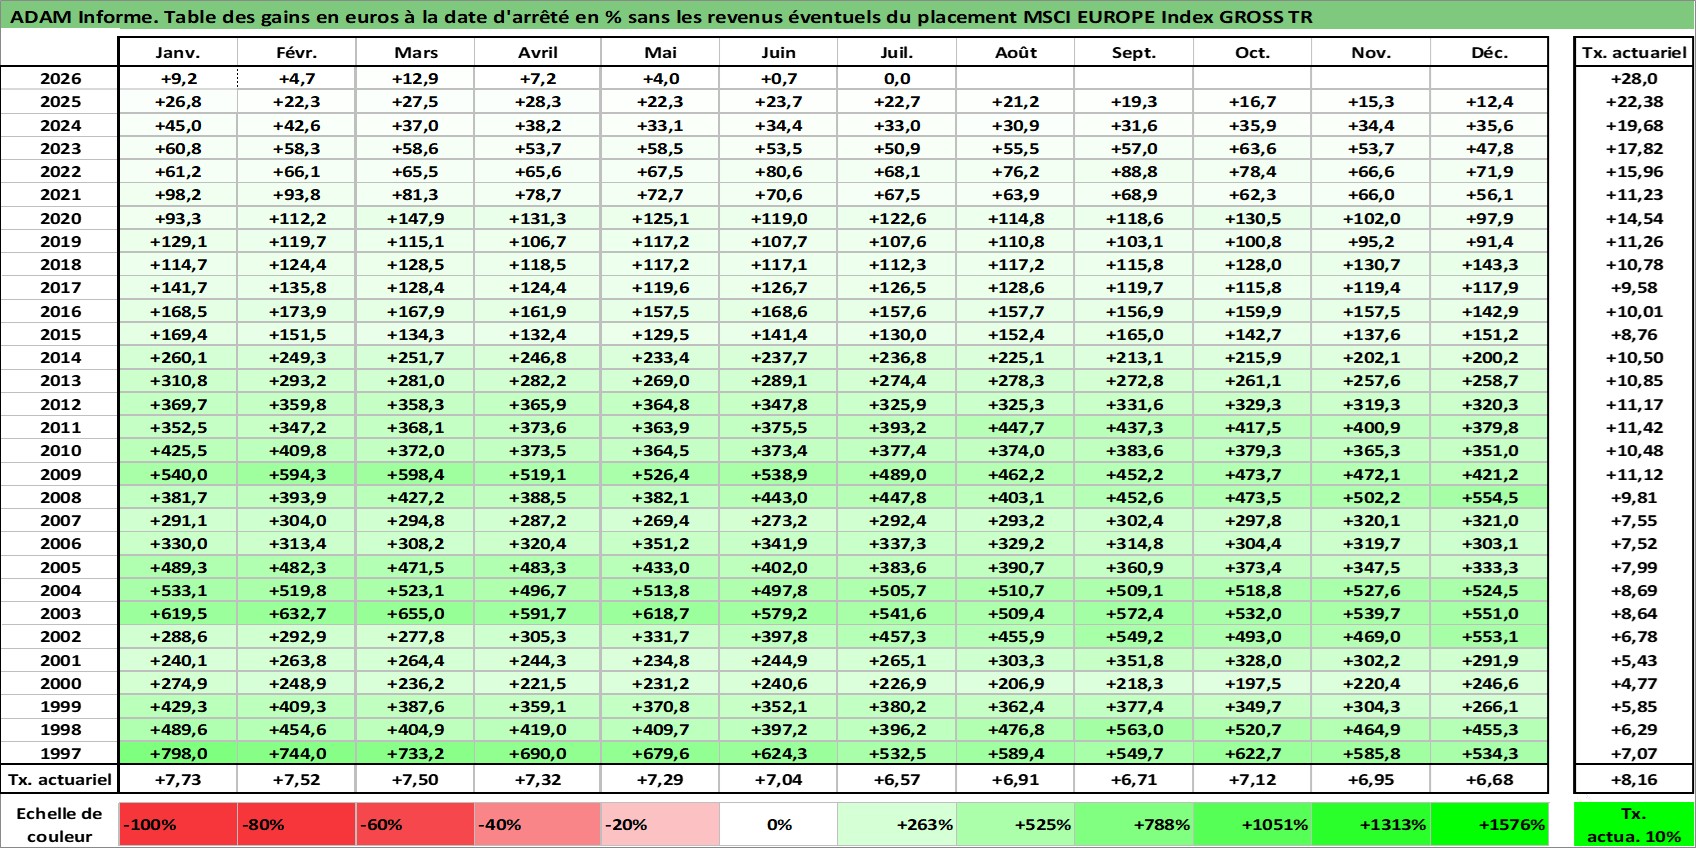Select the +525% green color swatch
Screen dimensions: 1696x848
[1015, 824]
